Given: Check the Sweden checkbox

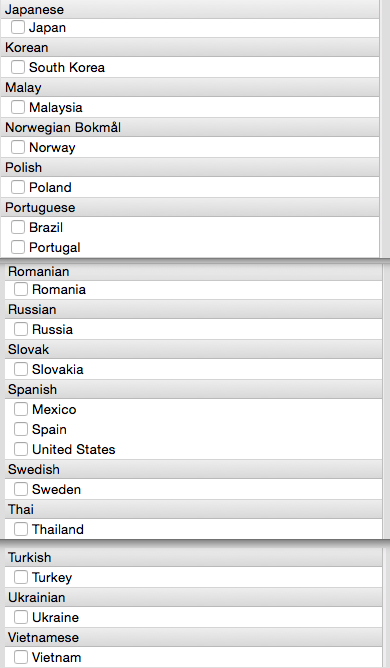Looking at the screenshot, I should coord(21,489).
